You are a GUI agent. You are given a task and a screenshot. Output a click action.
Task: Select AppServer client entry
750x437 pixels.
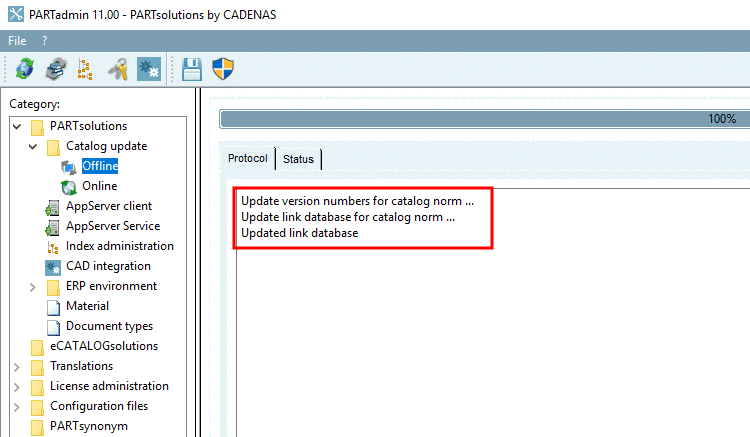tap(109, 206)
